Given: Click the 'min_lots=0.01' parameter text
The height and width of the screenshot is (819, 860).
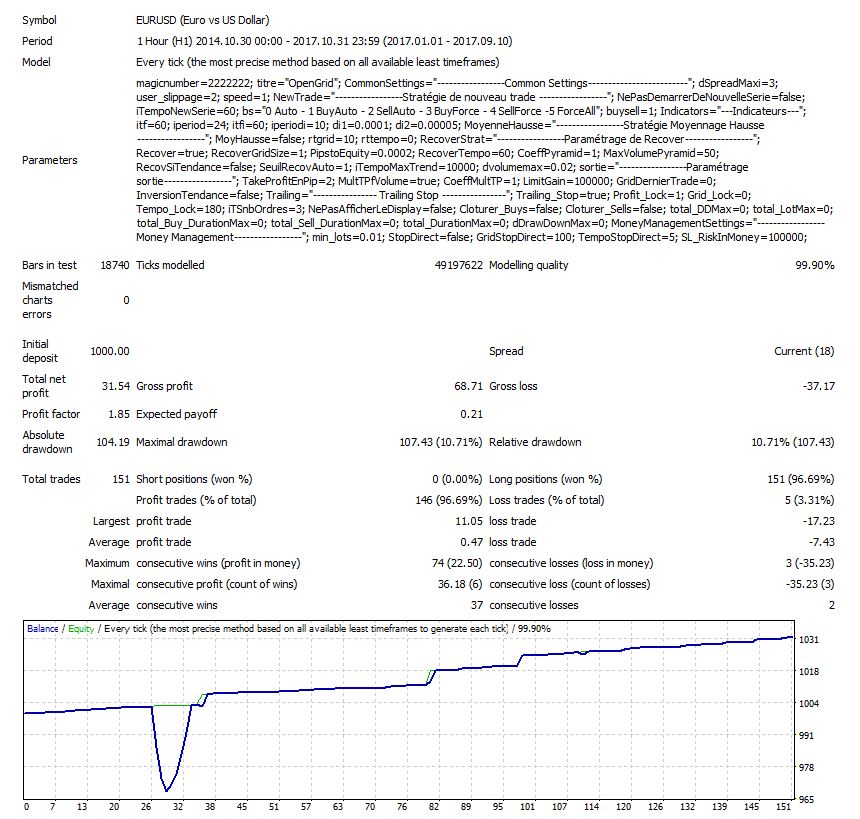Looking at the screenshot, I should [x=347, y=238].
